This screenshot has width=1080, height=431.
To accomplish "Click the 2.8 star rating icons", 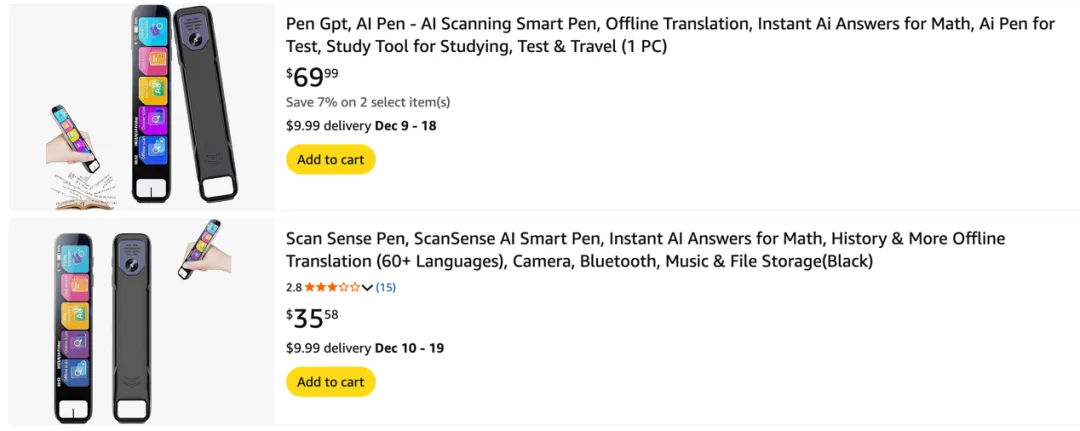I will (332, 287).
